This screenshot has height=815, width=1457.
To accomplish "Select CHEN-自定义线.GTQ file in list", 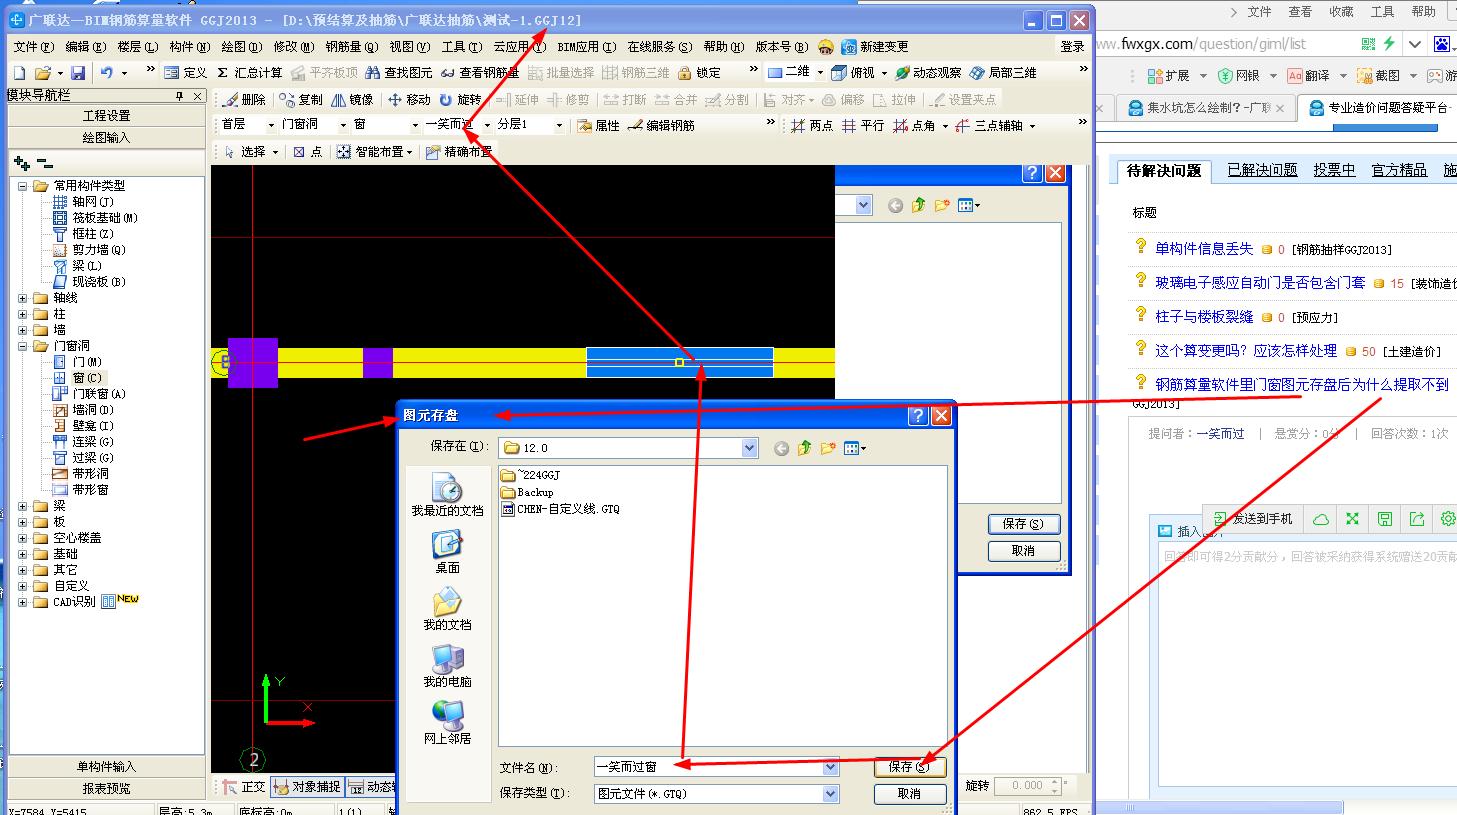I will (x=560, y=509).
